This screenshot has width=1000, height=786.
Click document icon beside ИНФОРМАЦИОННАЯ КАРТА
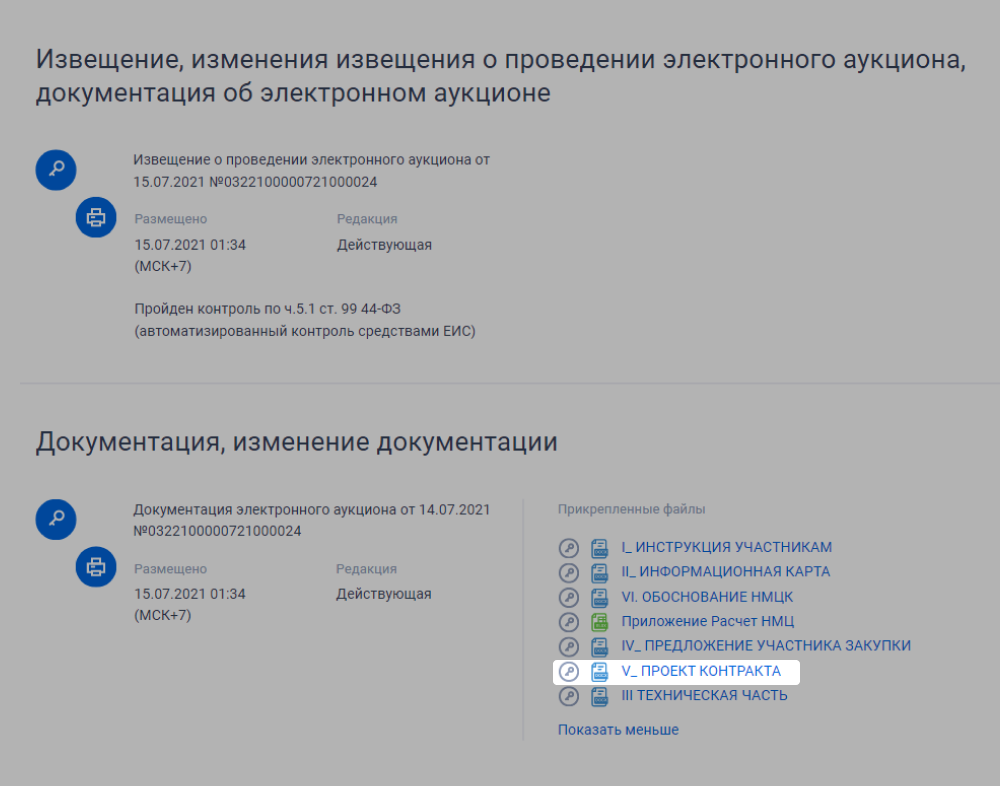pyautogui.click(x=599, y=572)
